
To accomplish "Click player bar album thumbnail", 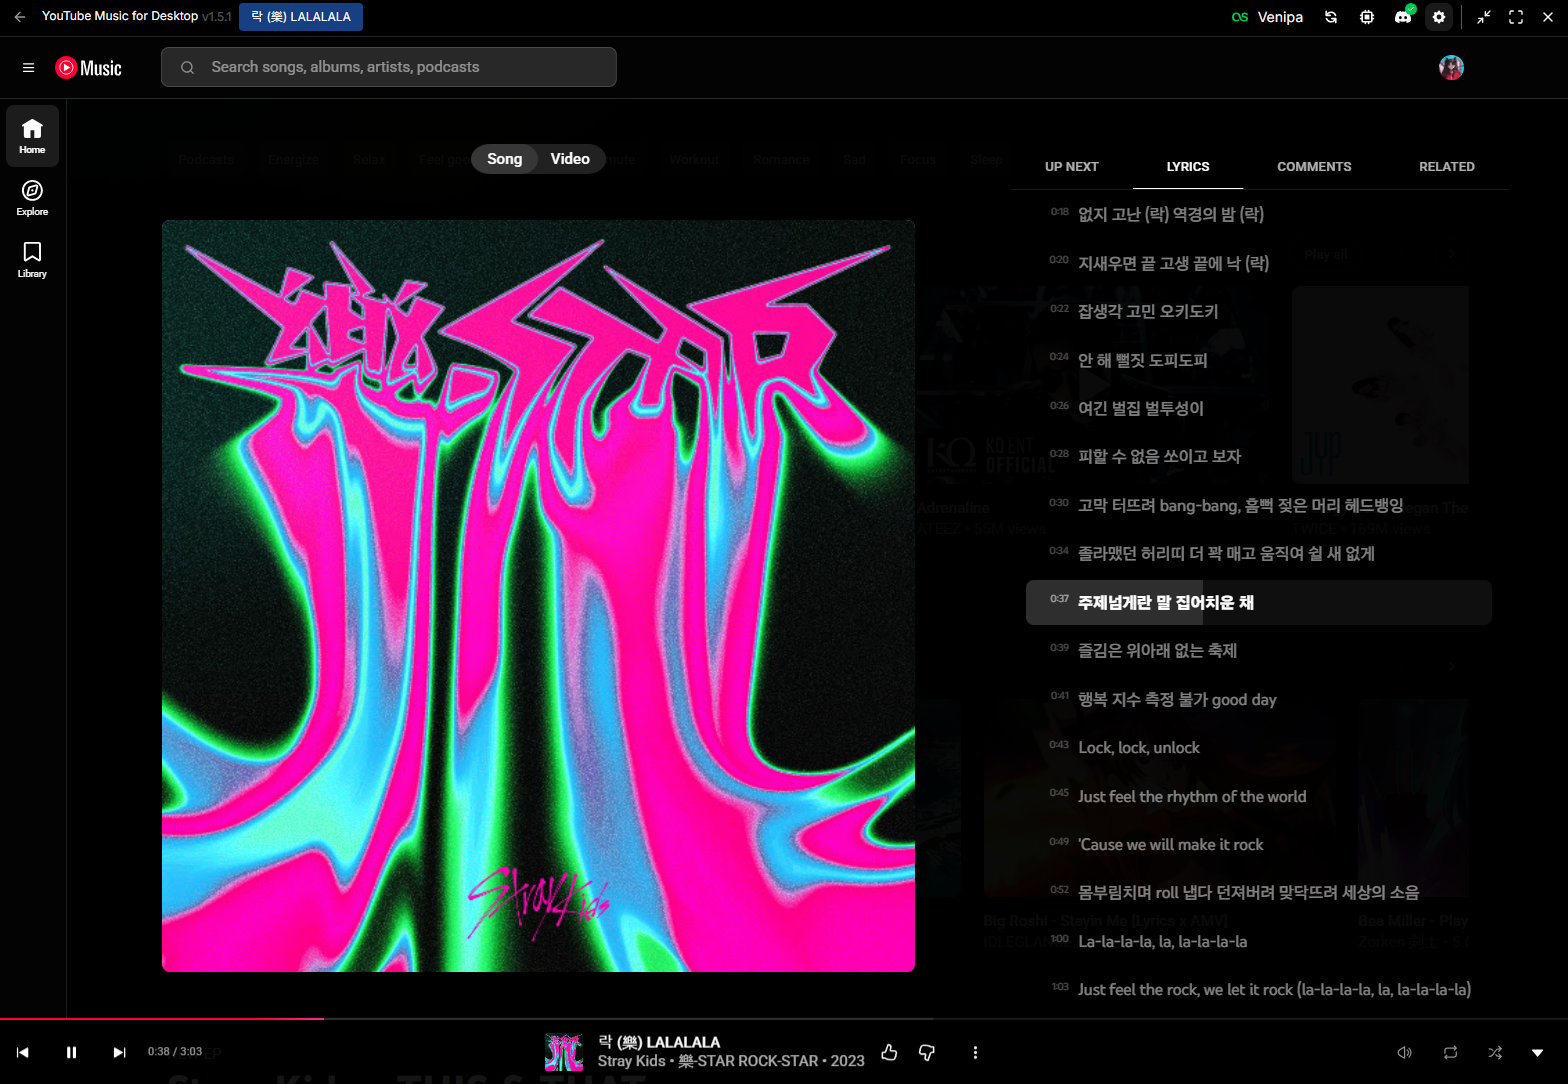I will (564, 1052).
